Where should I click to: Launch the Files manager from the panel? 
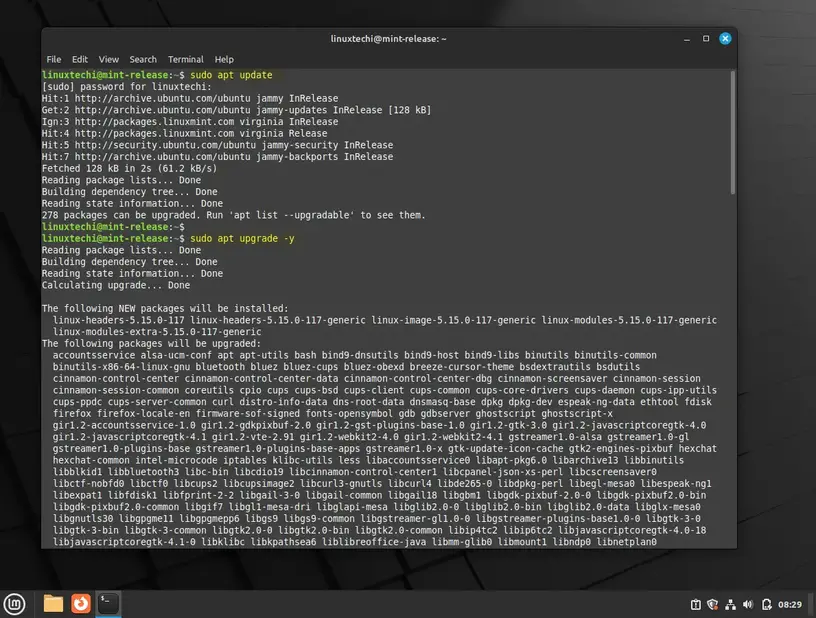click(53, 603)
